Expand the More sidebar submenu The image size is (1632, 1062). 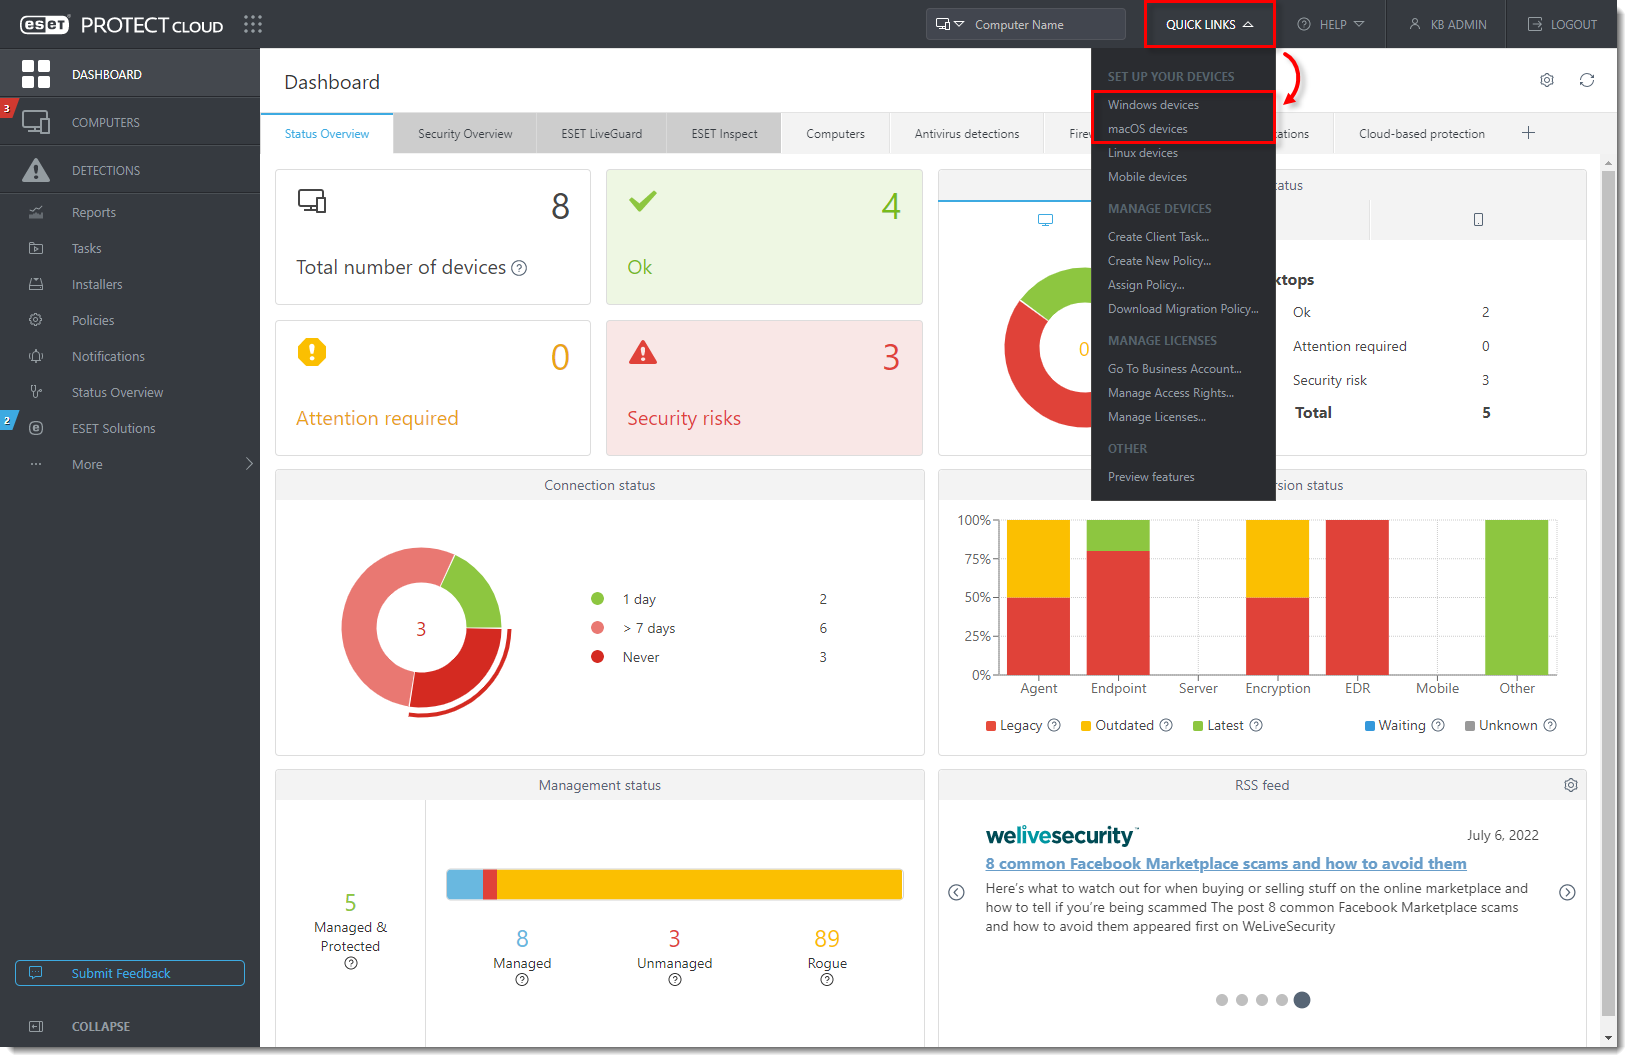click(249, 464)
